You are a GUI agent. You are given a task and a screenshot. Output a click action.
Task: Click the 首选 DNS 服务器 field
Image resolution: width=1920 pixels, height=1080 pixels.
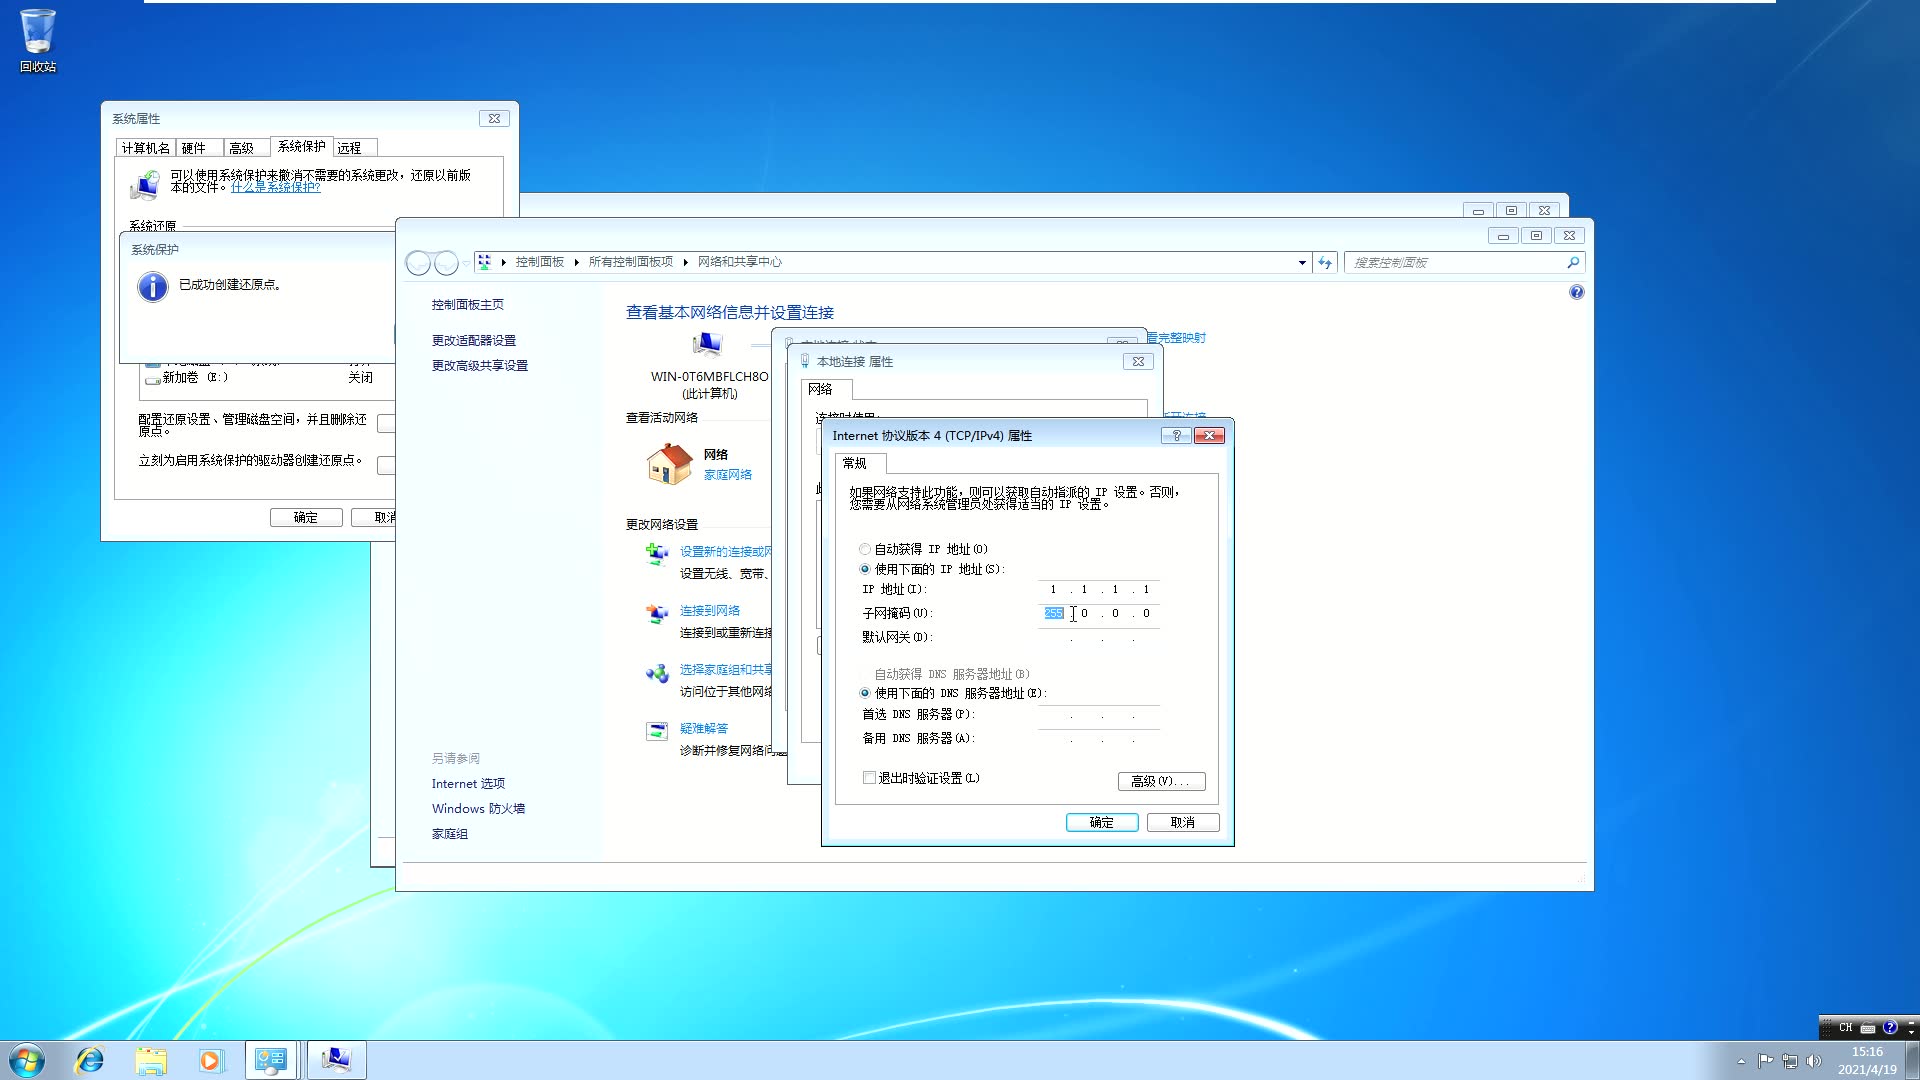tap(1099, 715)
